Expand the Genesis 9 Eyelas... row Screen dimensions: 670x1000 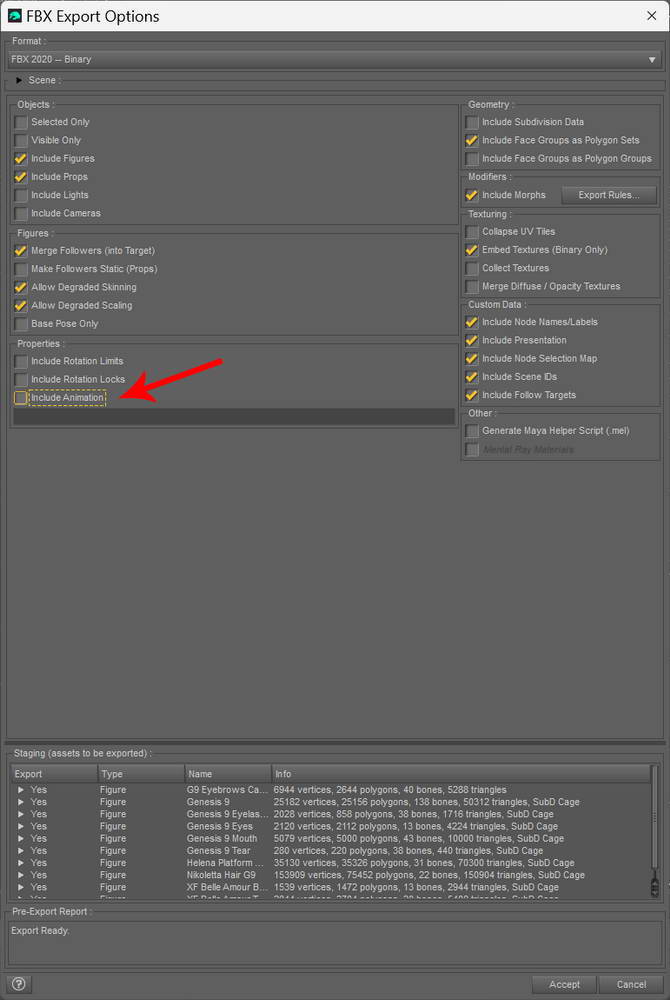21,814
